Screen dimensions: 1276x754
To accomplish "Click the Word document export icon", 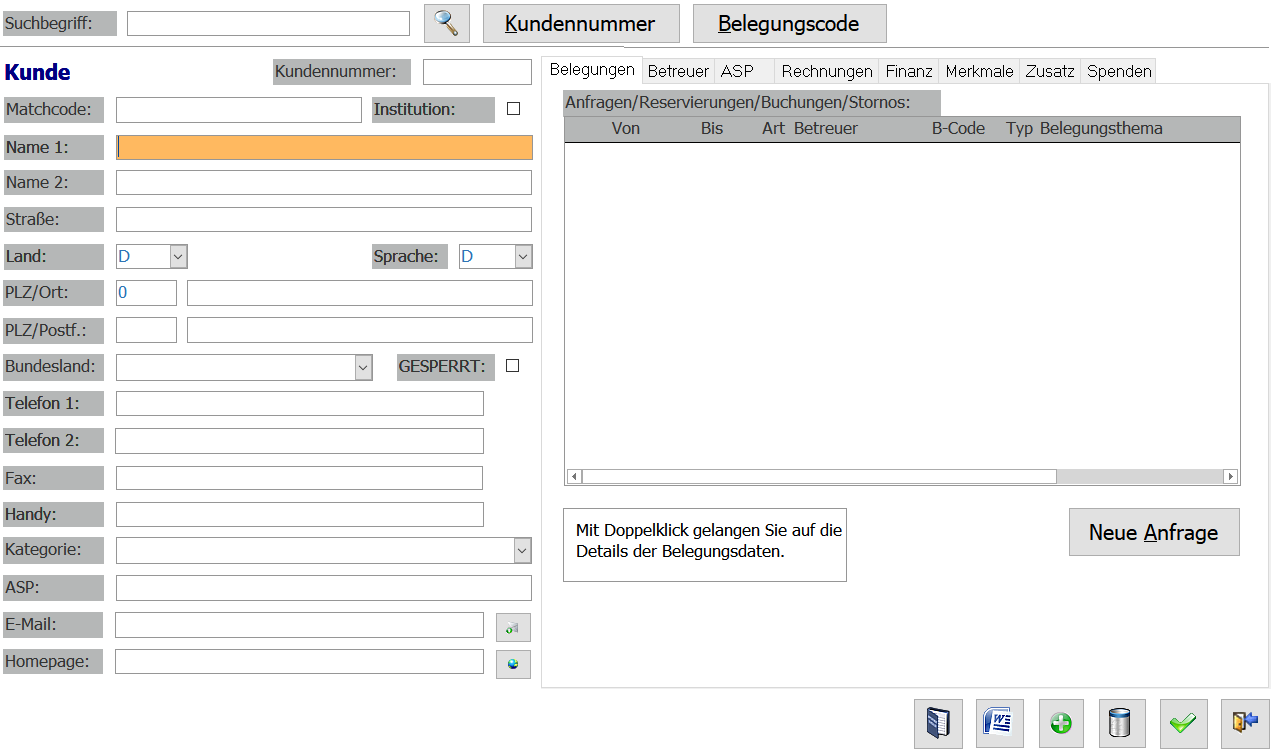I will click(999, 723).
